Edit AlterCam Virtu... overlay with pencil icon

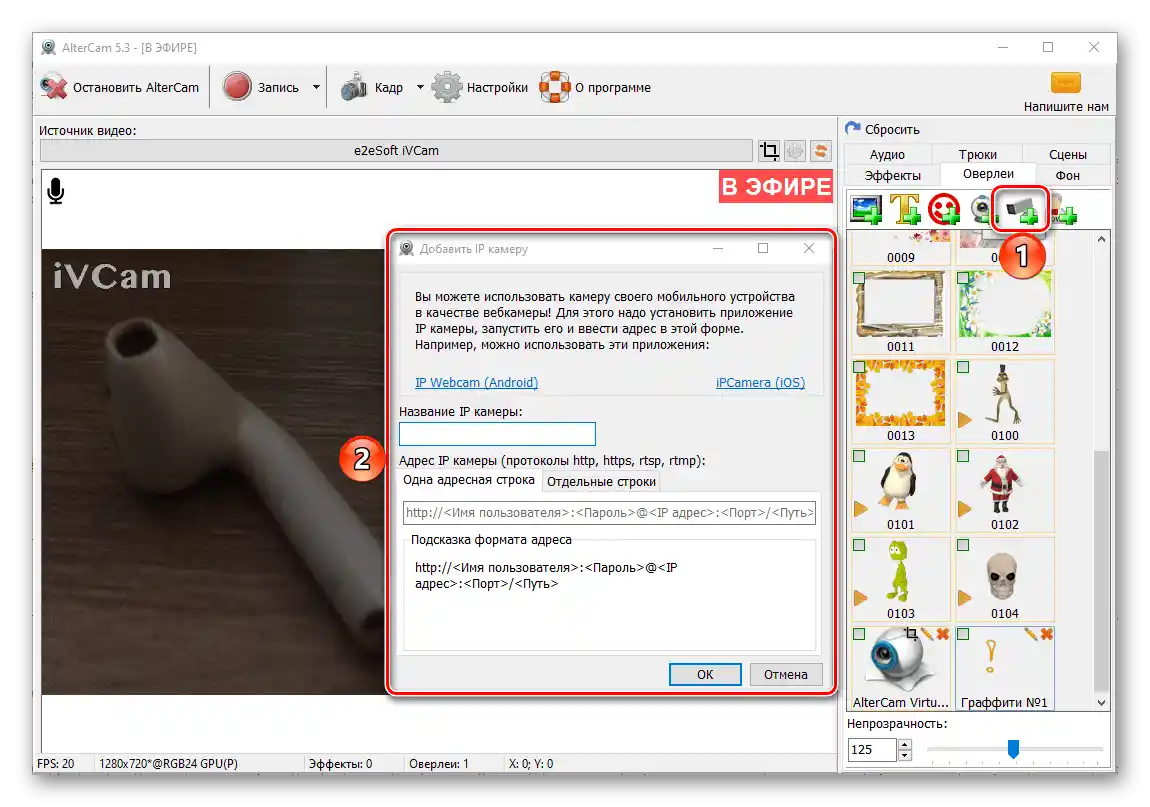point(927,634)
